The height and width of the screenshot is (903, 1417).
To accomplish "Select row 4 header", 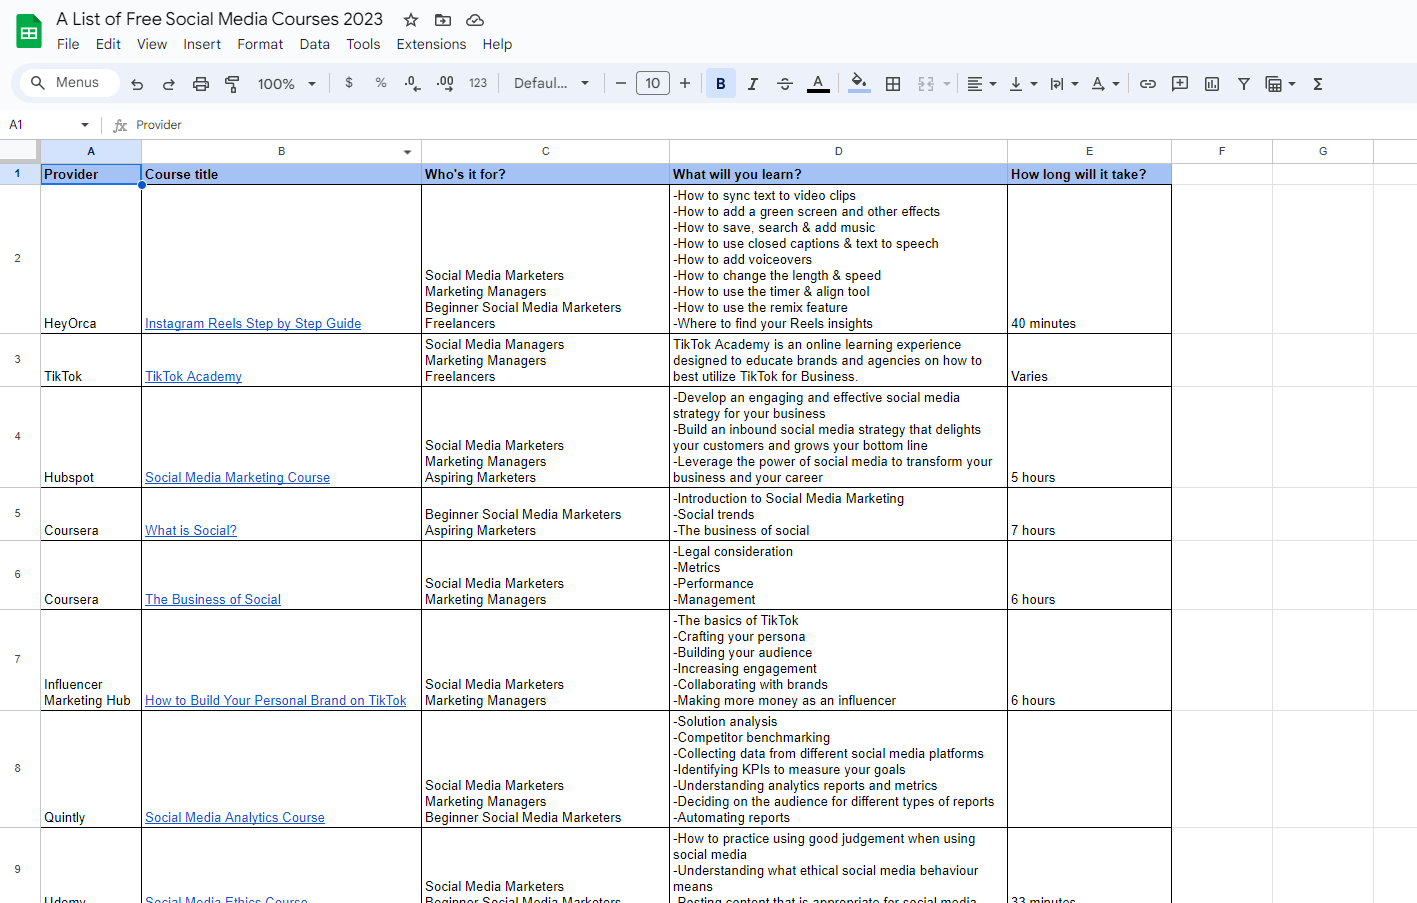I will tap(18, 436).
